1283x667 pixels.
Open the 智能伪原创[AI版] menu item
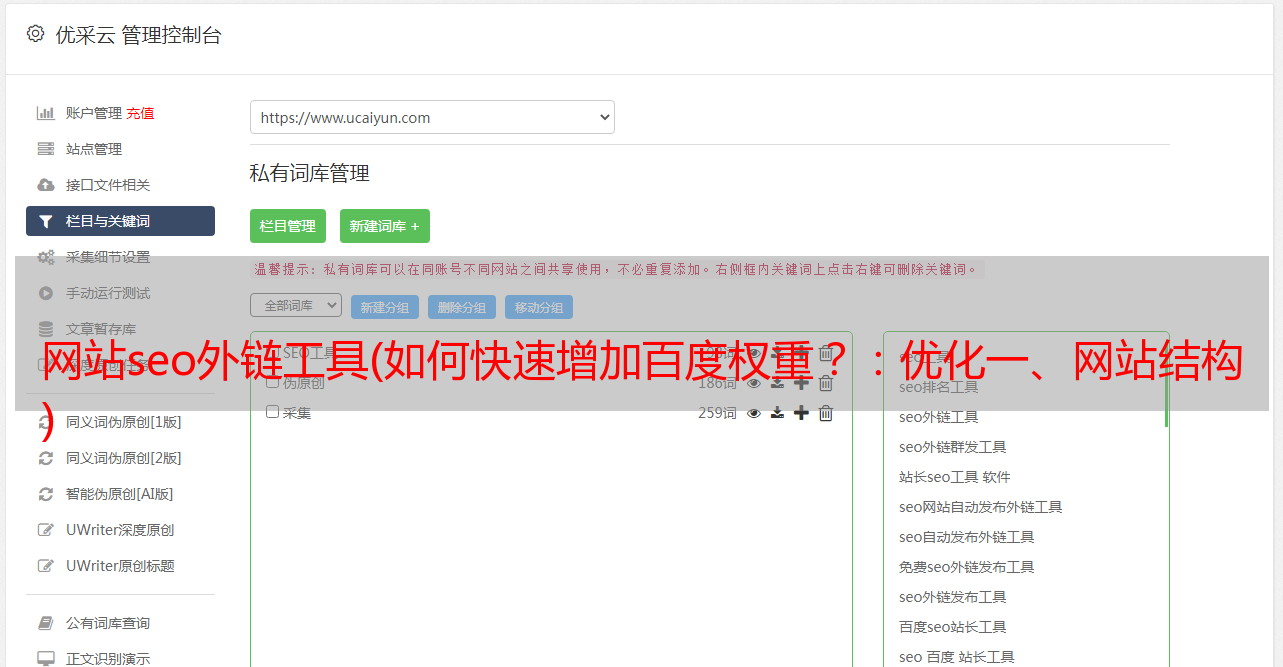pos(120,494)
